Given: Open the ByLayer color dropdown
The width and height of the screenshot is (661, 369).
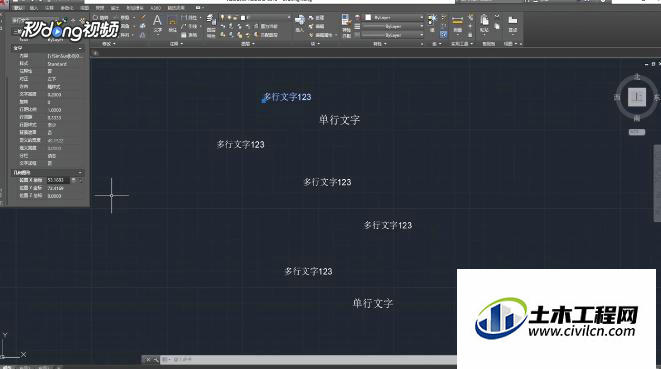Looking at the screenshot, I should (x=394, y=18).
